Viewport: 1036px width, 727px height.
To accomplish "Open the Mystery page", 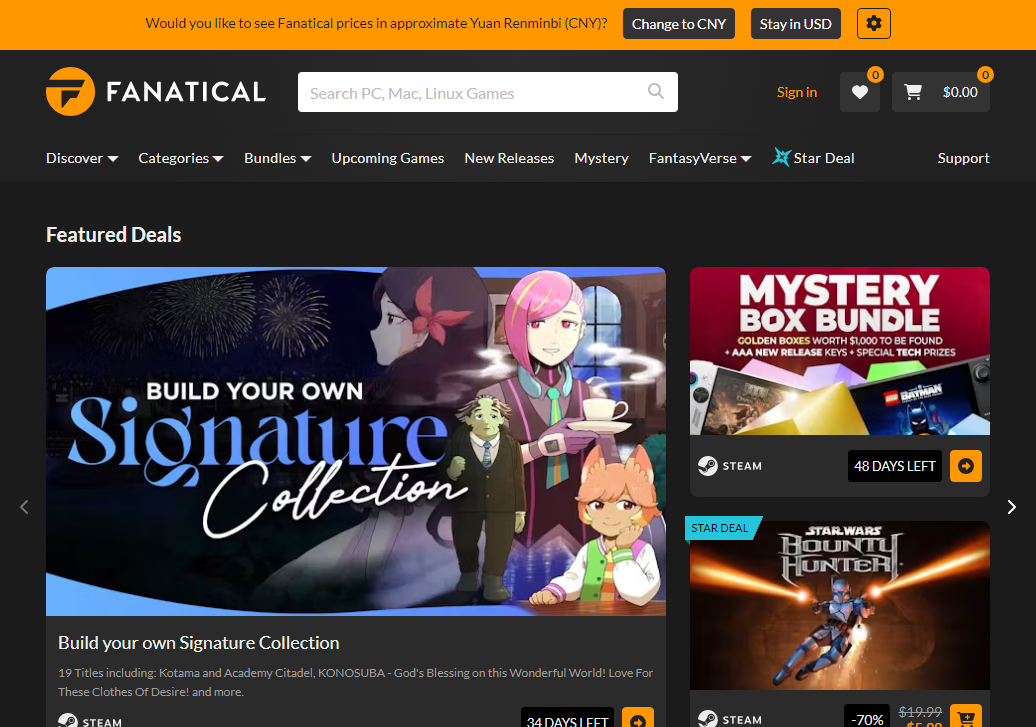I will (601, 158).
